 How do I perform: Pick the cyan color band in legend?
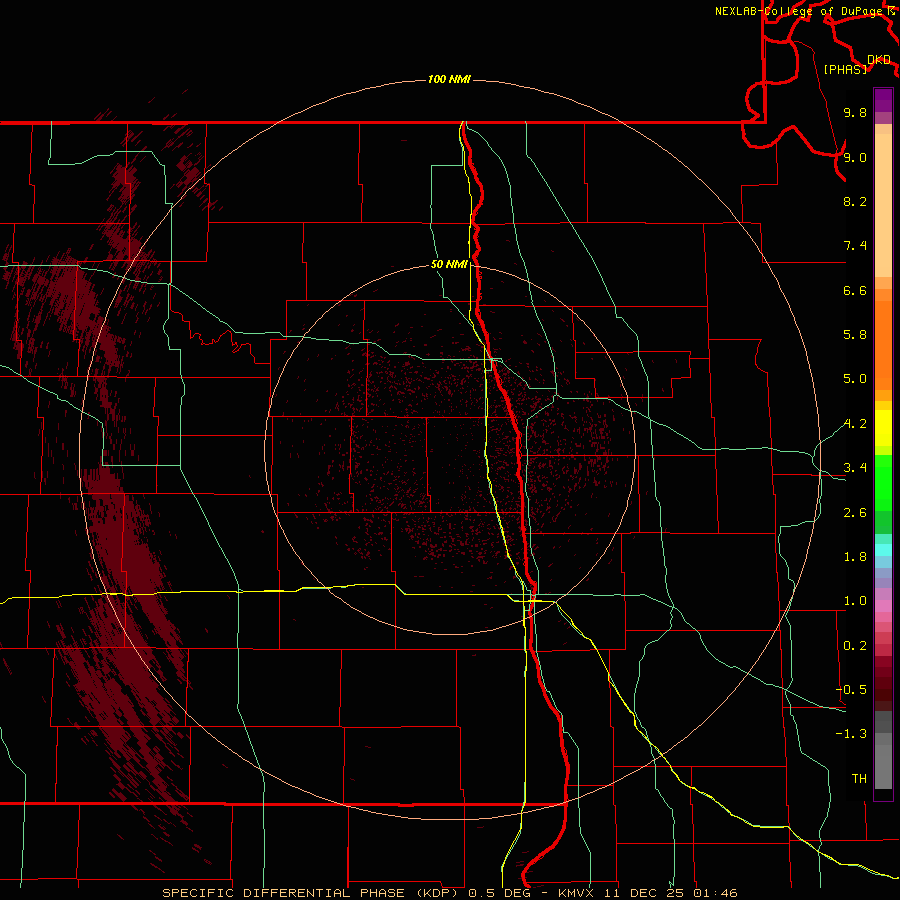883,550
